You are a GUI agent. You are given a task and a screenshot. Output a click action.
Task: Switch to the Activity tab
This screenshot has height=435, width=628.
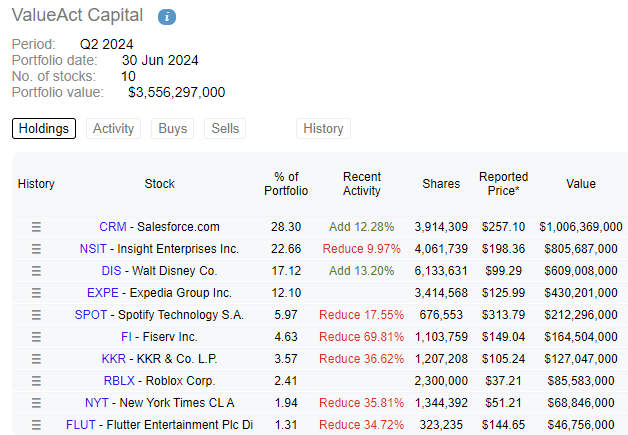113,129
